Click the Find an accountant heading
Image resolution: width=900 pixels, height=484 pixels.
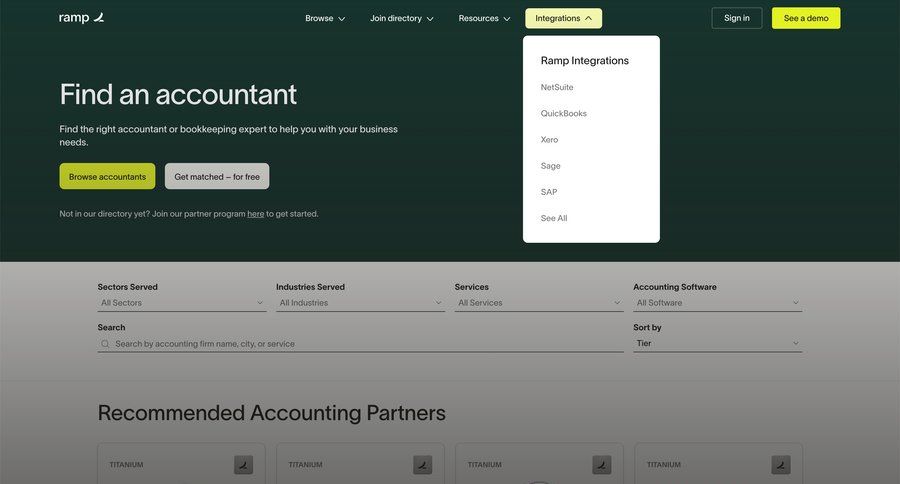[178, 94]
